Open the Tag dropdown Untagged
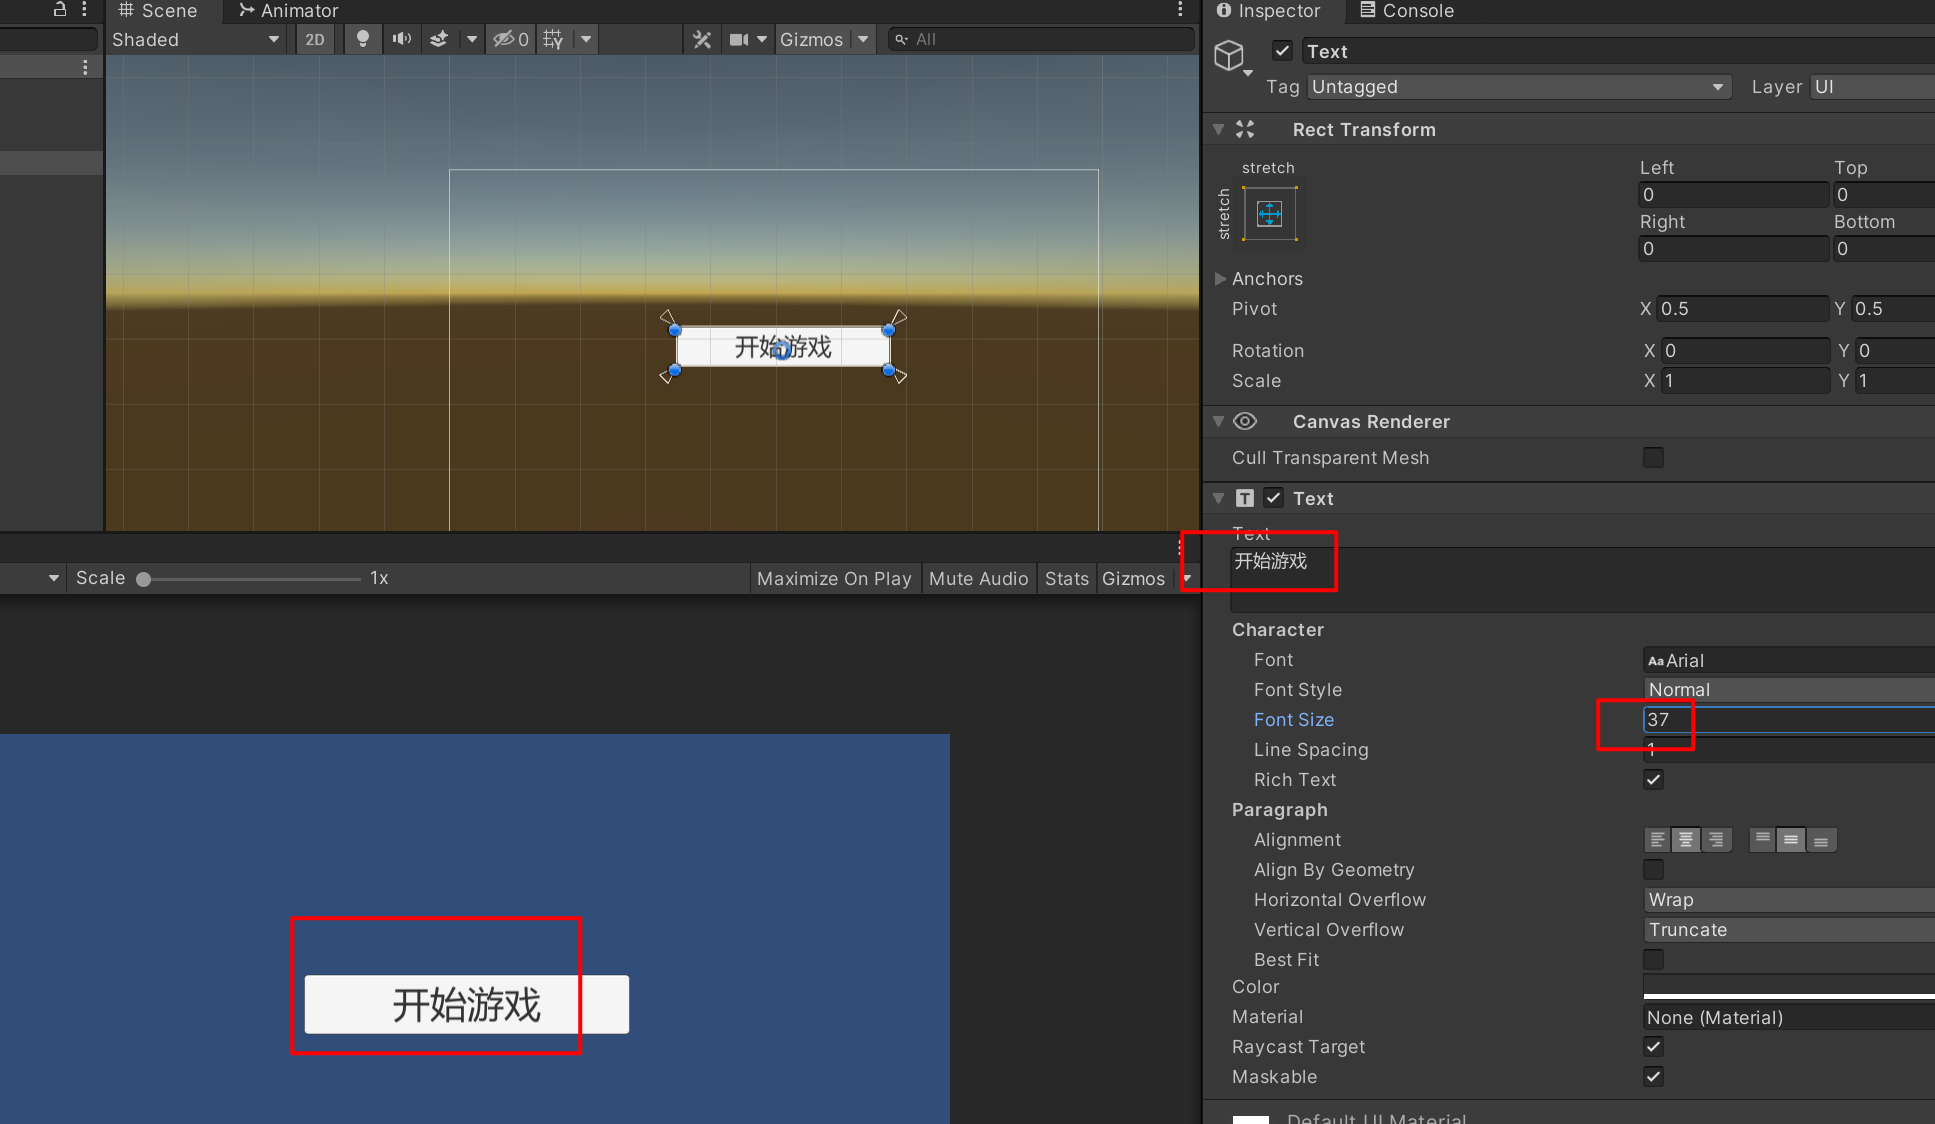The width and height of the screenshot is (1935, 1124). (x=1518, y=87)
